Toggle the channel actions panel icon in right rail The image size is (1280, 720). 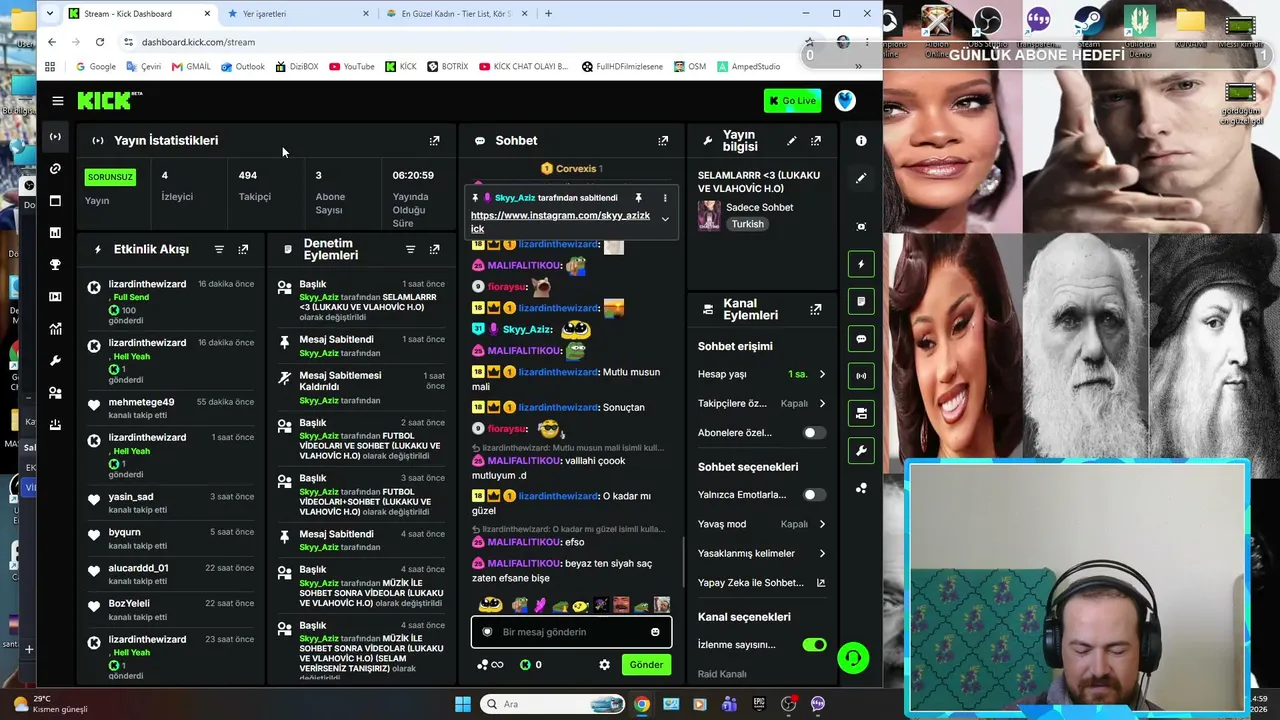tap(861, 413)
